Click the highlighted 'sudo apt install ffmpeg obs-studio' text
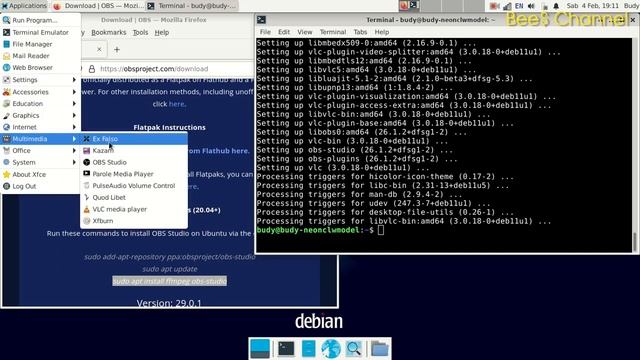The height and width of the screenshot is (360, 640). 169,281
